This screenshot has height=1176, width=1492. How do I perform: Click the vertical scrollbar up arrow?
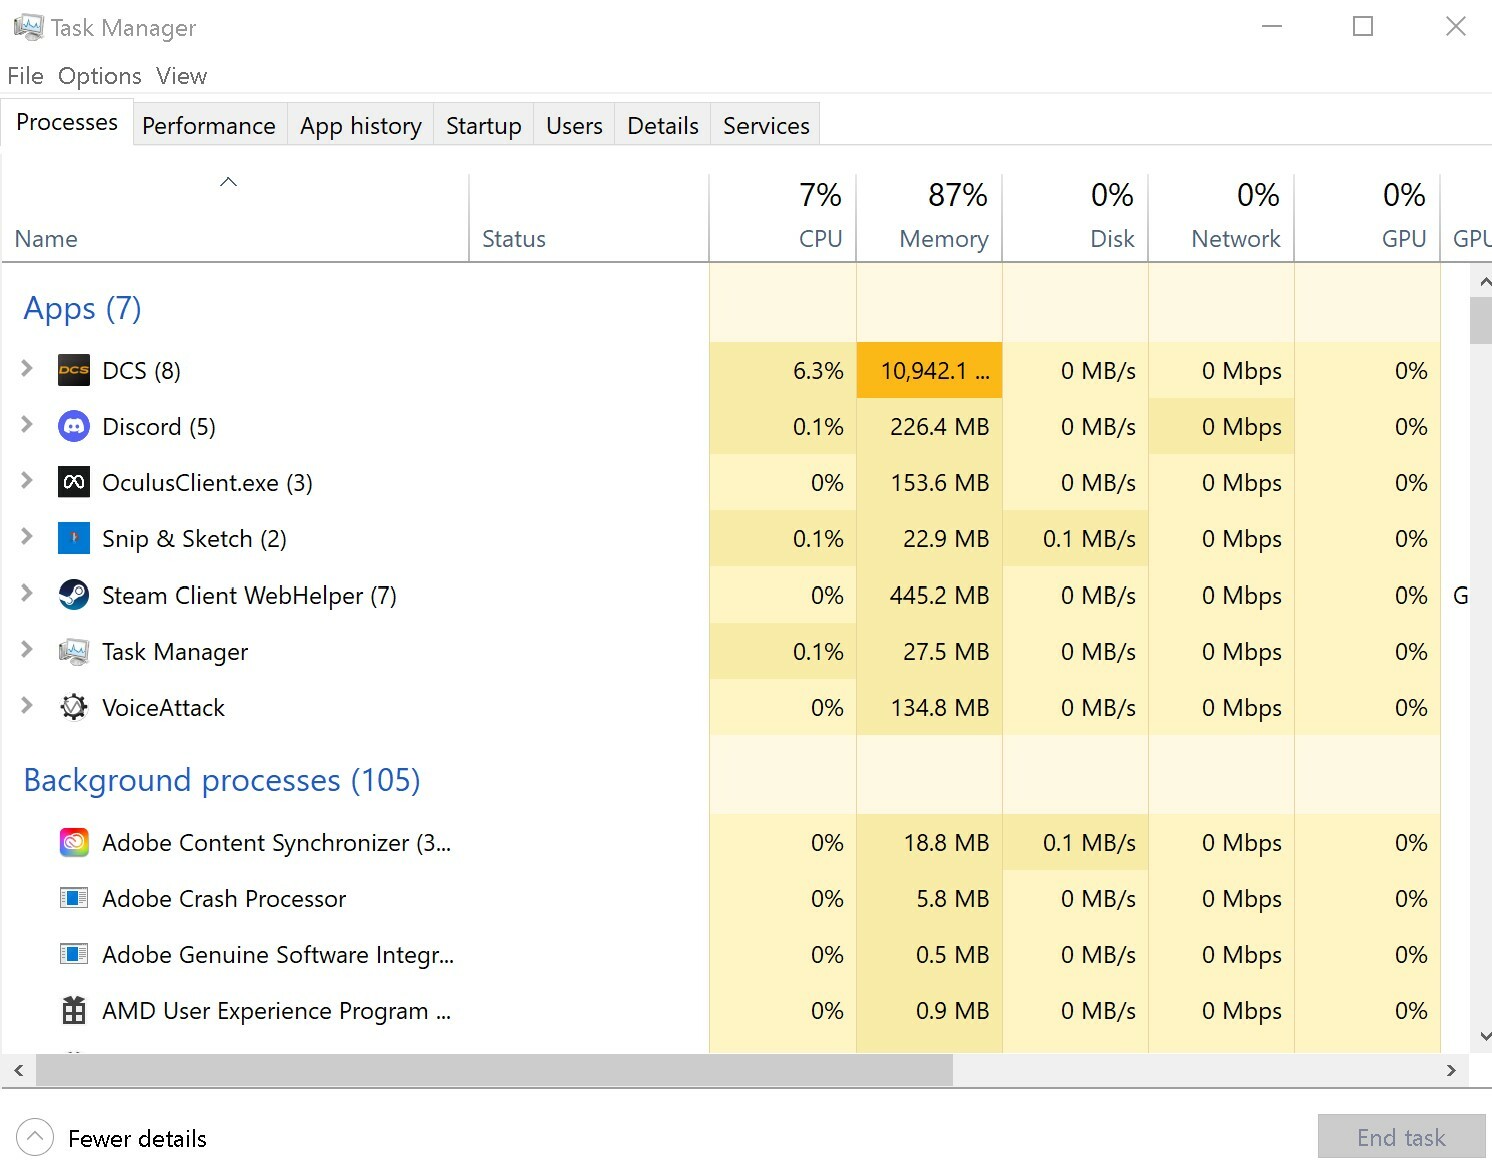(1484, 283)
